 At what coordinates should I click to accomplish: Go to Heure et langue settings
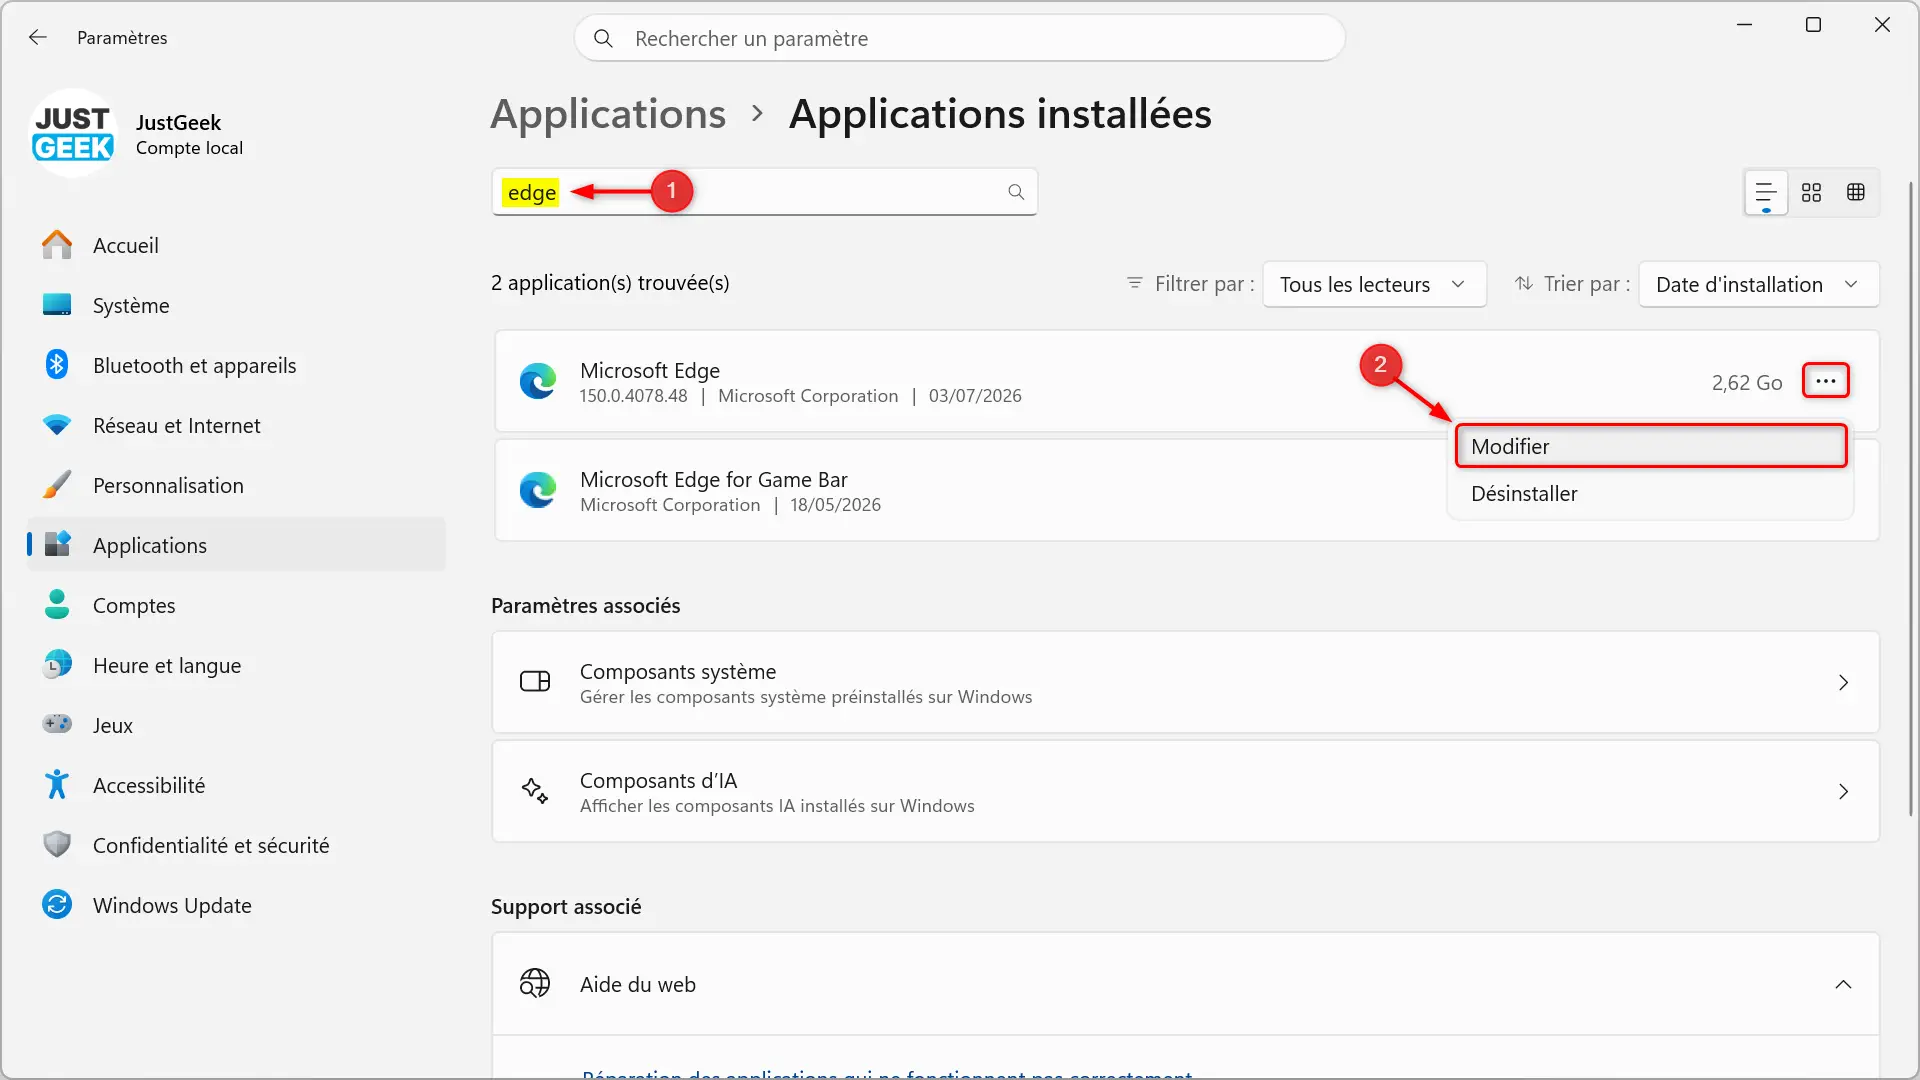pos(236,665)
